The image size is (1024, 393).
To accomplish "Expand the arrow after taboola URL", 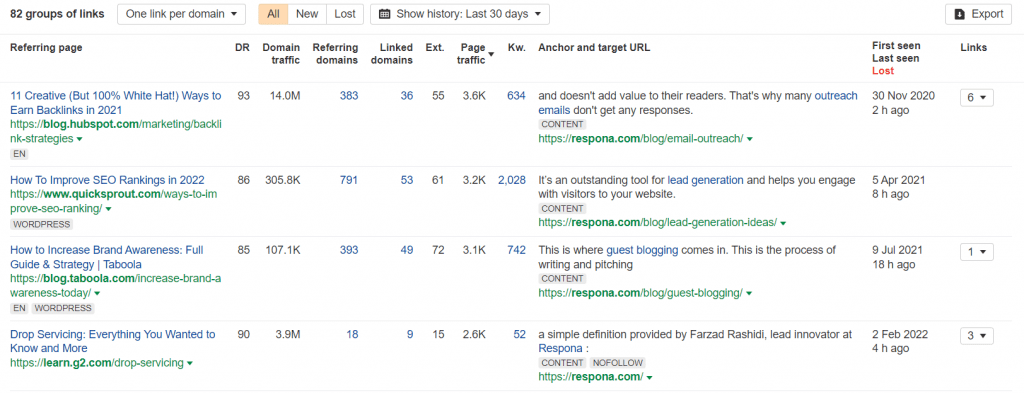I will (97, 293).
